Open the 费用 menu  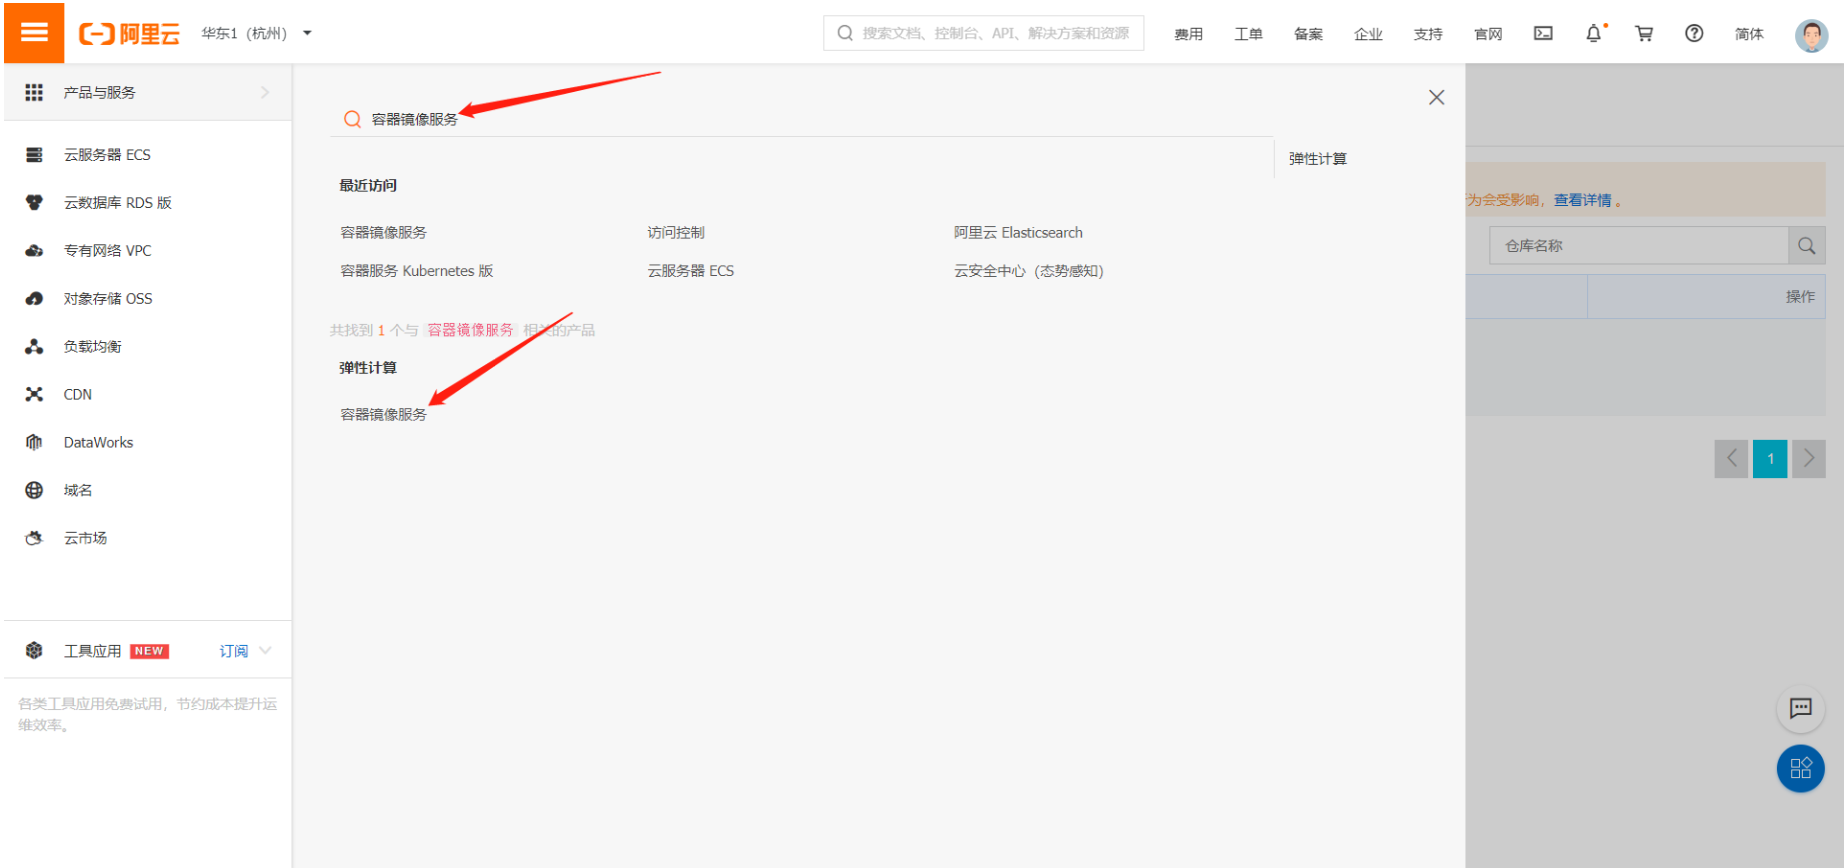click(1188, 34)
